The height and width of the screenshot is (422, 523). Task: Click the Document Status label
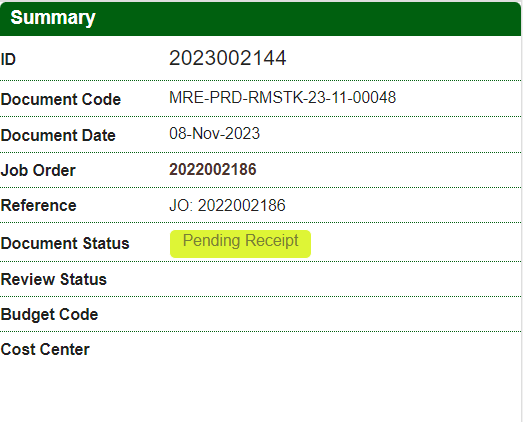[65, 243]
